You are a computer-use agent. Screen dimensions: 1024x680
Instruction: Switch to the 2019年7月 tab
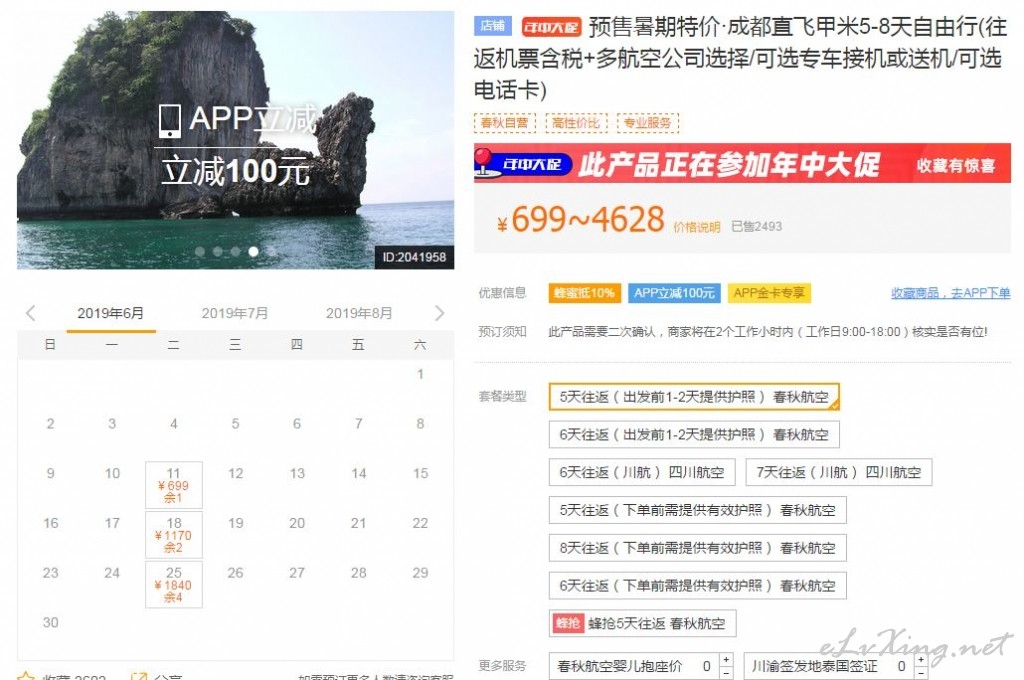(x=234, y=314)
